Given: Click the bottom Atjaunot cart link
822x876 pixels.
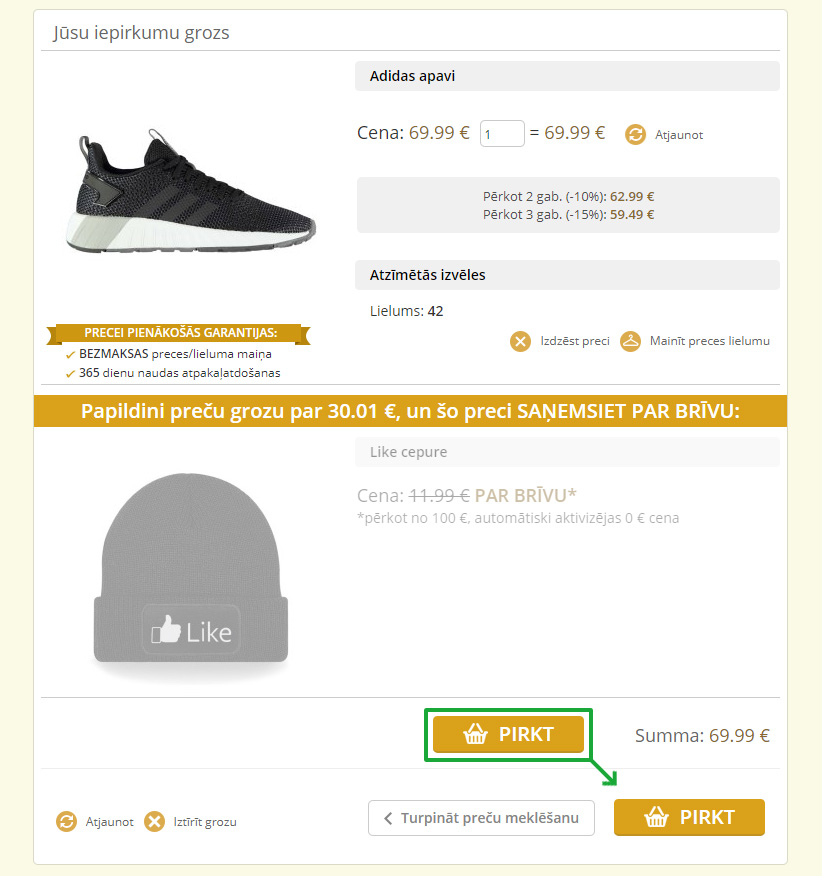Looking at the screenshot, I should [110, 822].
